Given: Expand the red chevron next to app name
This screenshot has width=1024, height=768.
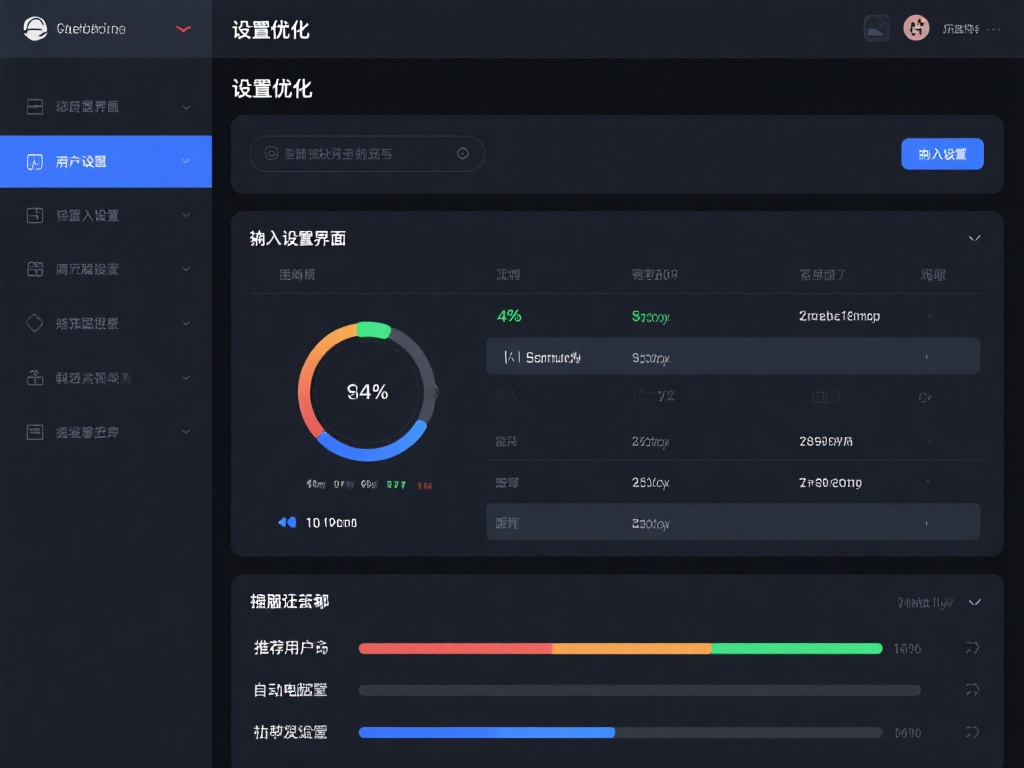Looking at the screenshot, I should (182, 28).
